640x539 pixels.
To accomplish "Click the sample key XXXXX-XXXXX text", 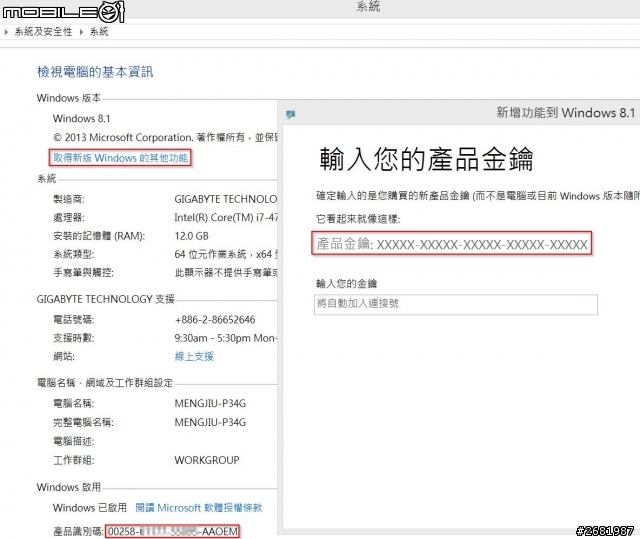I will pos(482,244).
